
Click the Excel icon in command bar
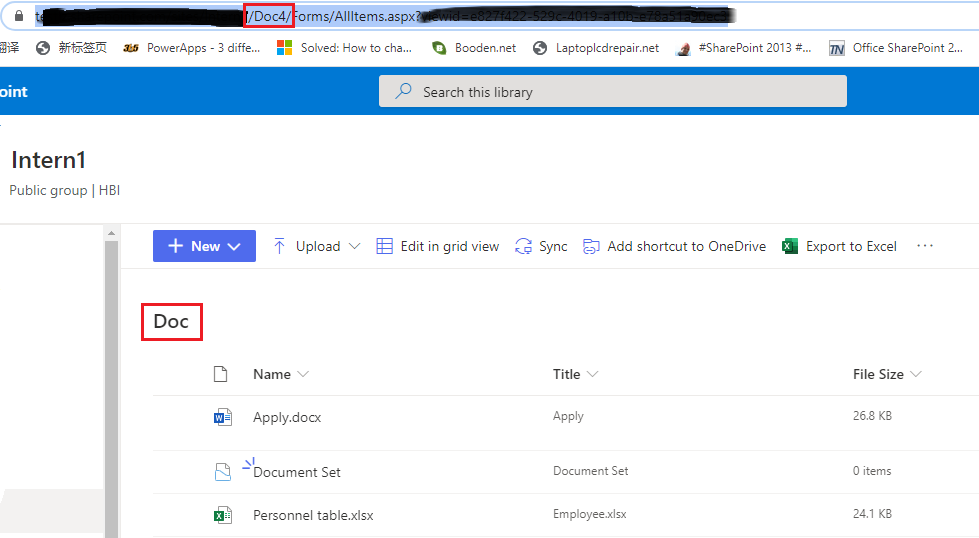point(790,246)
